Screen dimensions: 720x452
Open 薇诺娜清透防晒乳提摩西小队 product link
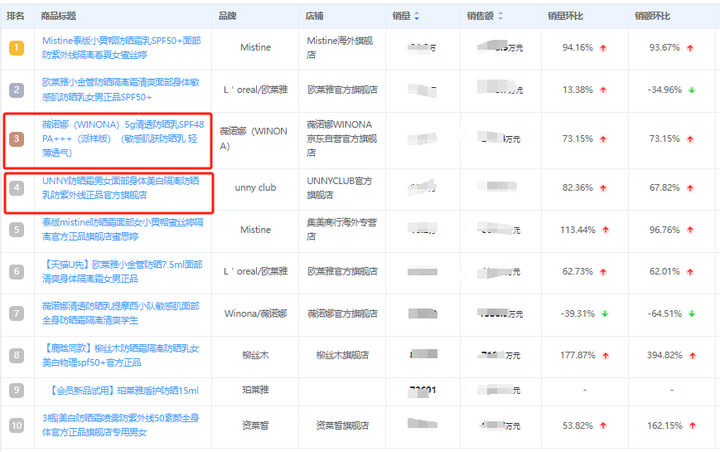click(121, 313)
